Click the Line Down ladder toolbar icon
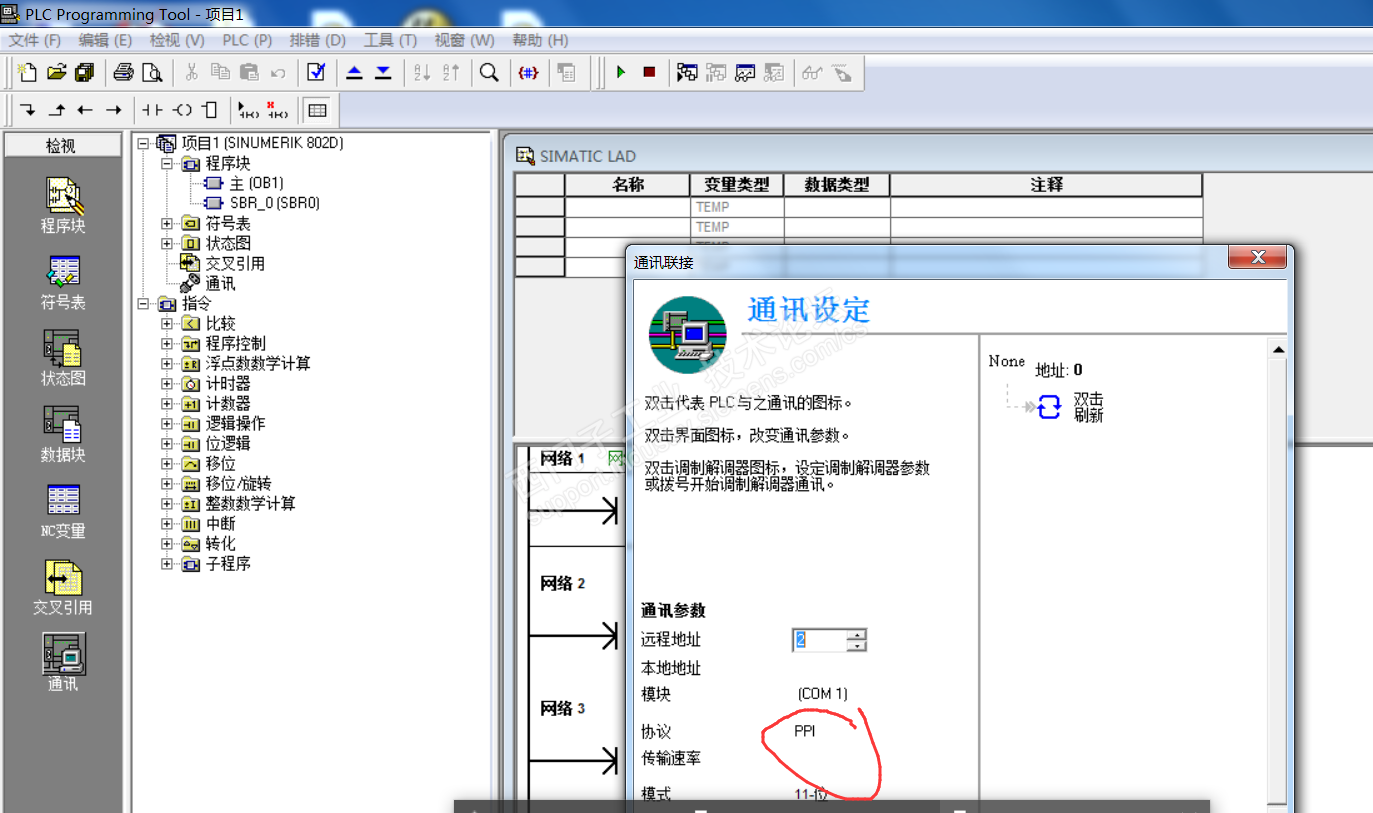 pyautogui.click(x=28, y=110)
